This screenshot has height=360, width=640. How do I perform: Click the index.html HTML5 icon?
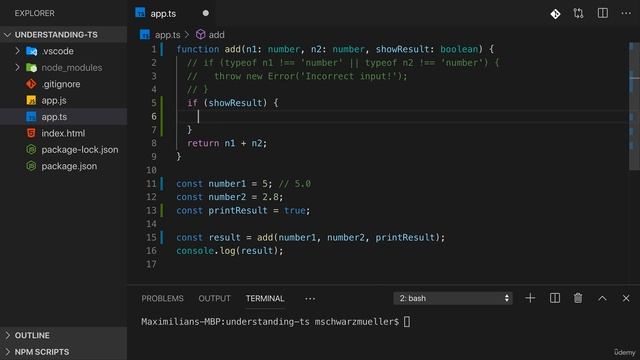31,133
